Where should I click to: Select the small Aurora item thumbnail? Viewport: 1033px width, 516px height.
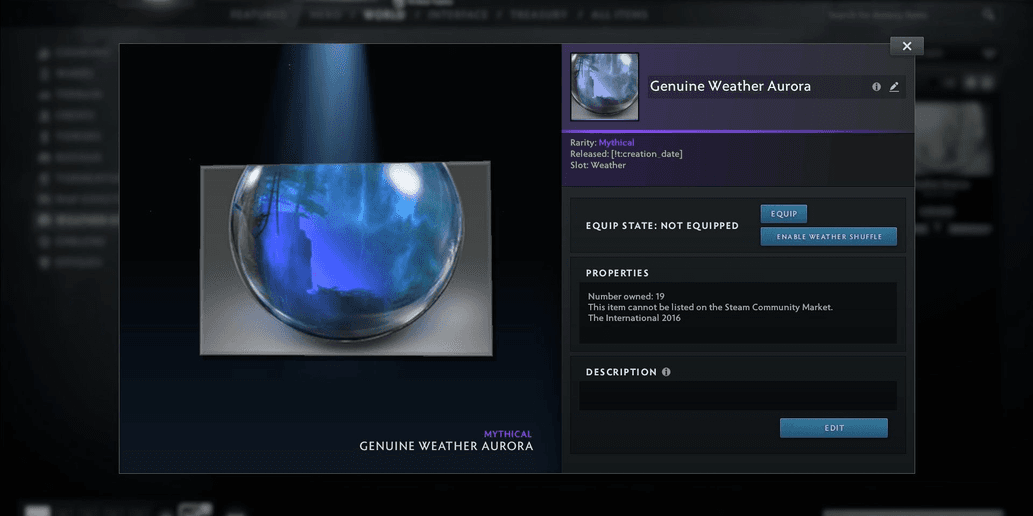pos(605,87)
